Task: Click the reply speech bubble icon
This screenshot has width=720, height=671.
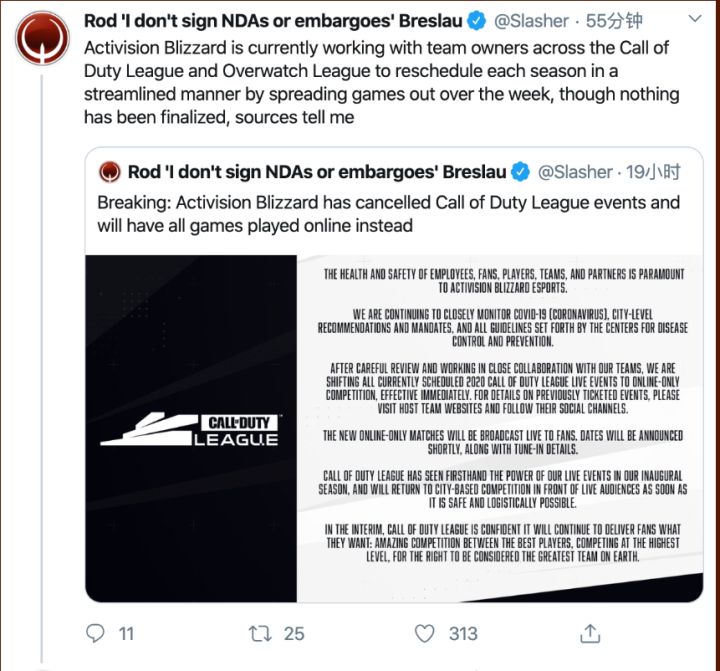Action: 96,633
